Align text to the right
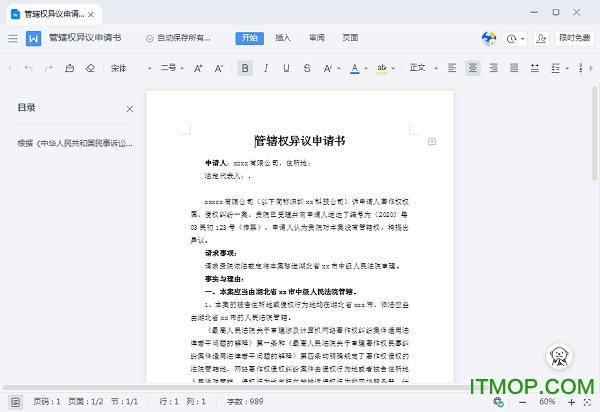This screenshot has height=412, width=600. point(494,68)
